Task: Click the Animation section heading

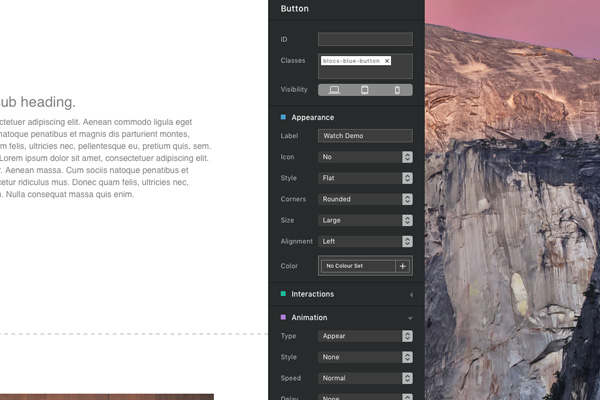Action: click(x=309, y=317)
